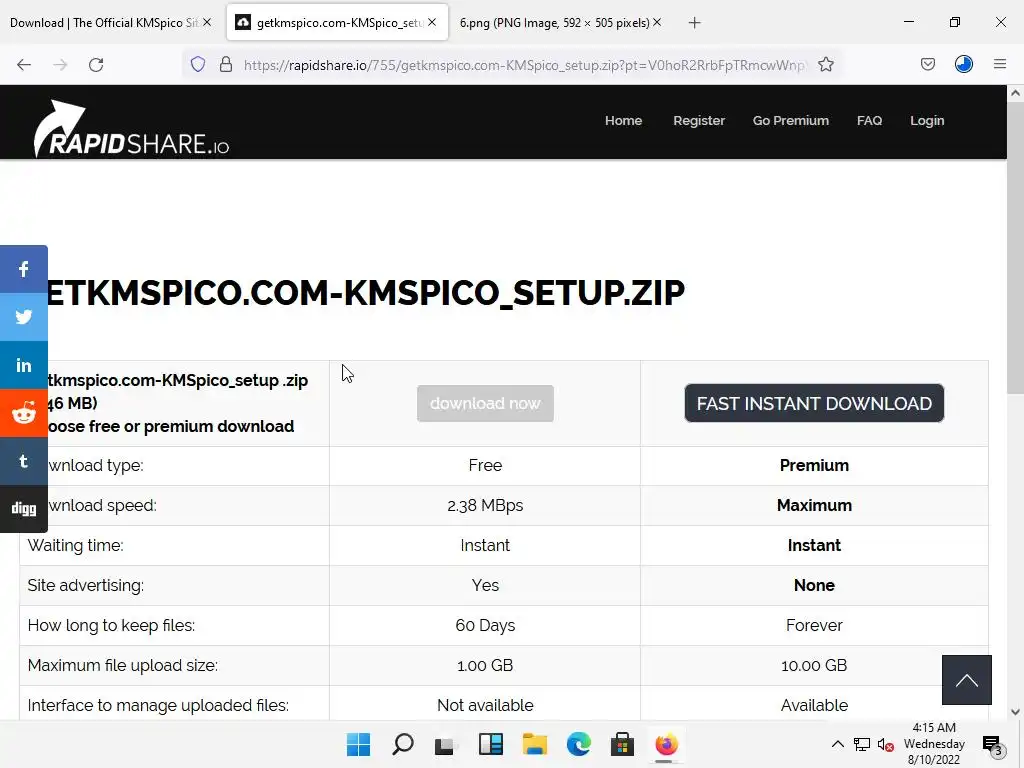Screen dimensions: 1024x768
Task: Open clock and date flyout
Action: click(x=934, y=744)
